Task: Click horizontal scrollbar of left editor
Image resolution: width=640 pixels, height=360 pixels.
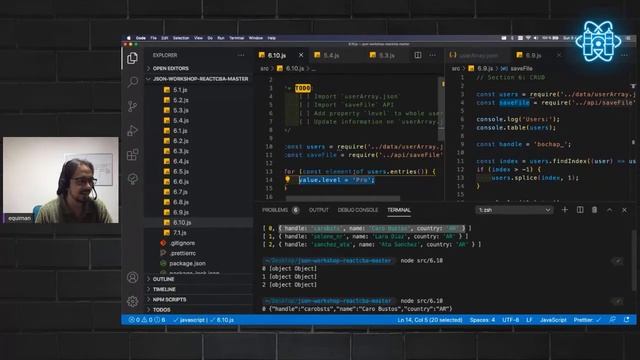Action: (x=343, y=198)
